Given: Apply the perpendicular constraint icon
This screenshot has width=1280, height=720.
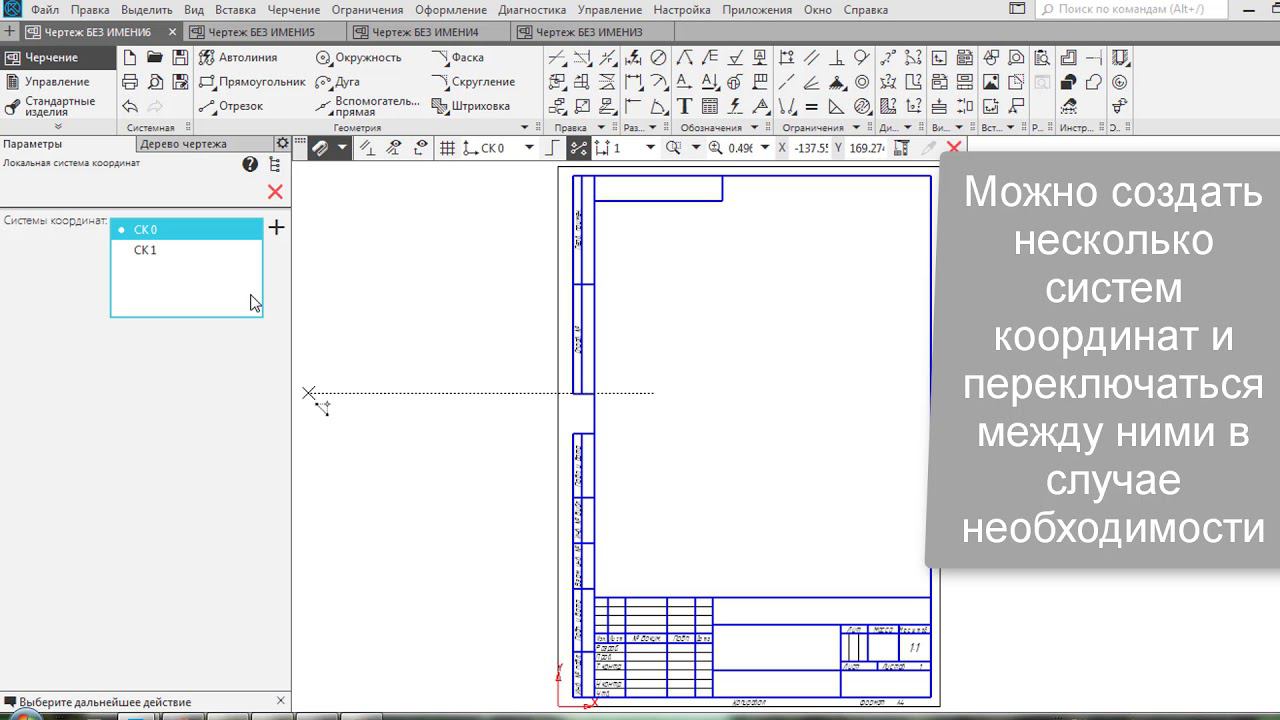Looking at the screenshot, I should tap(836, 58).
